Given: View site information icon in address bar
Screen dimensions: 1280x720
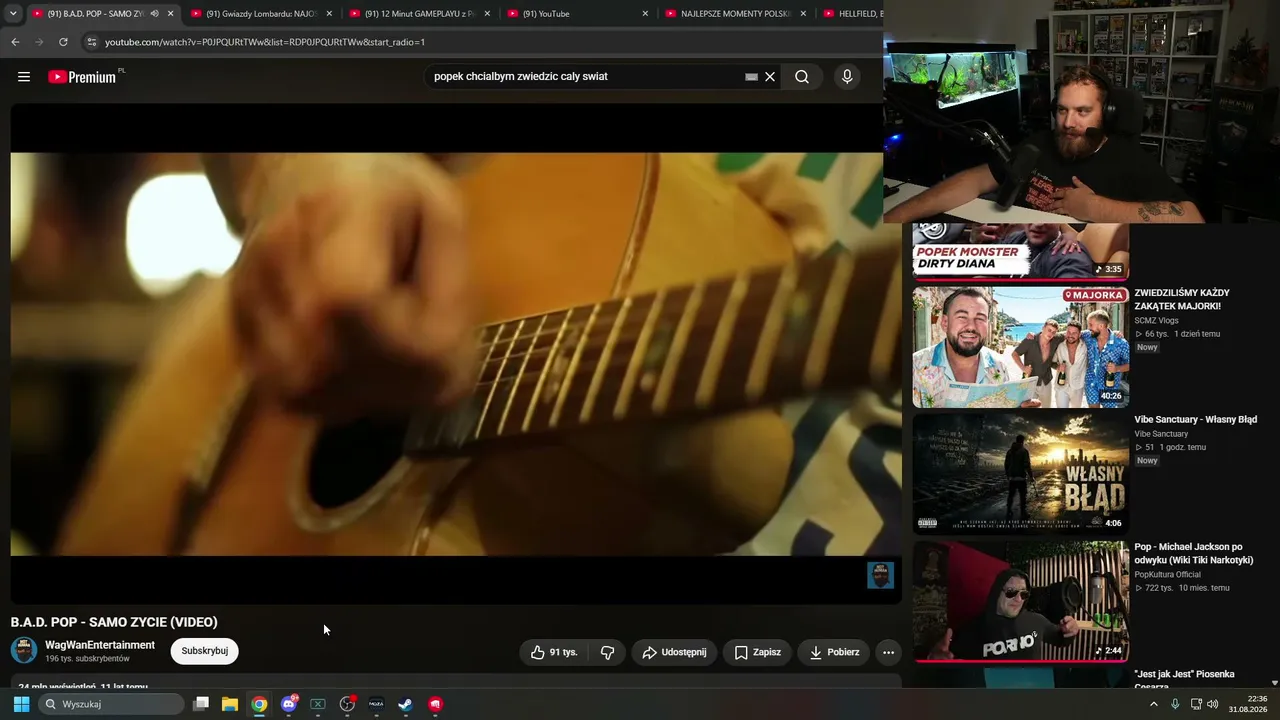Looking at the screenshot, I should tap(91, 42).
